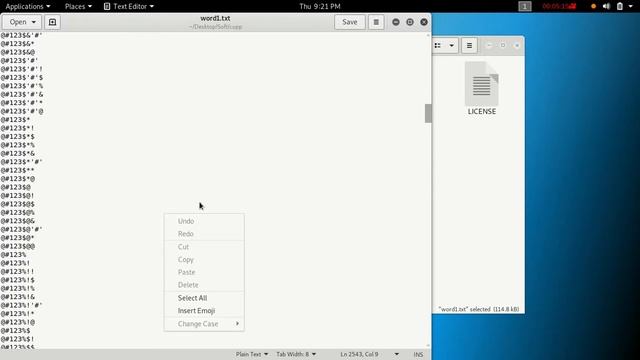
Task: Place cursor in line @#123$*!
Action: 17,128
